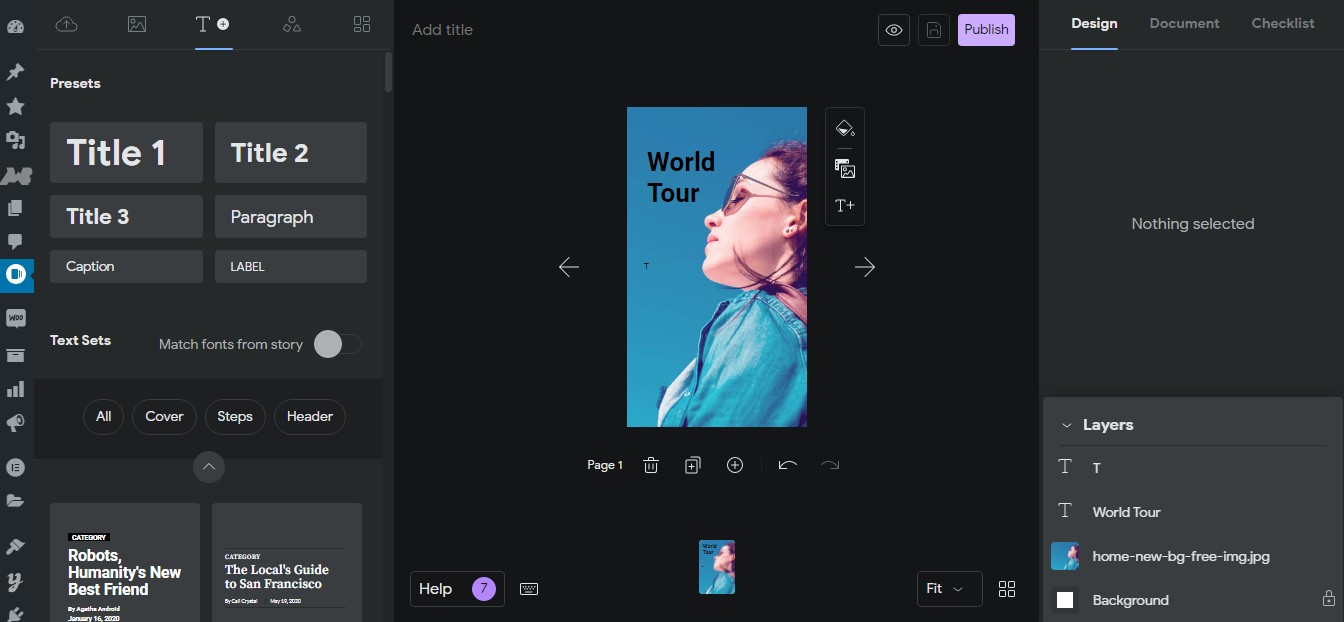Image resolution: width=1344 pixels, height=622 pixels.
Task: Open keyboard shortcuts panel
Action: [x=529, y=589]
